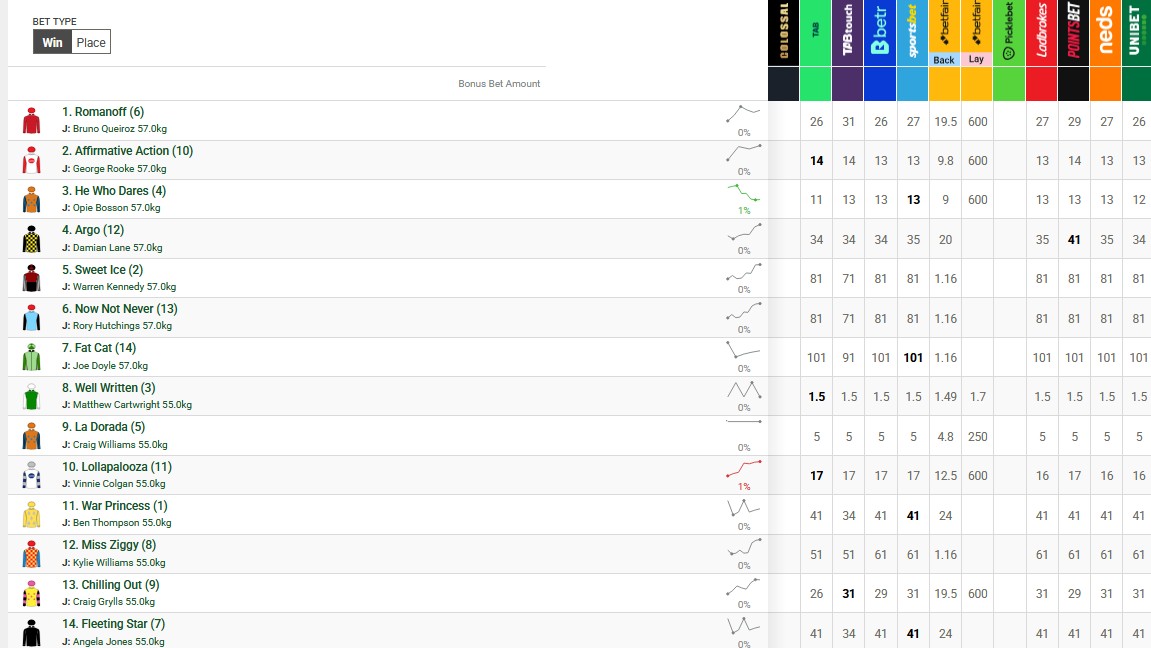1151x648 pixels.
Task: Click the odds trend sparkline for Lollapalooza
Action: point(744,467)
